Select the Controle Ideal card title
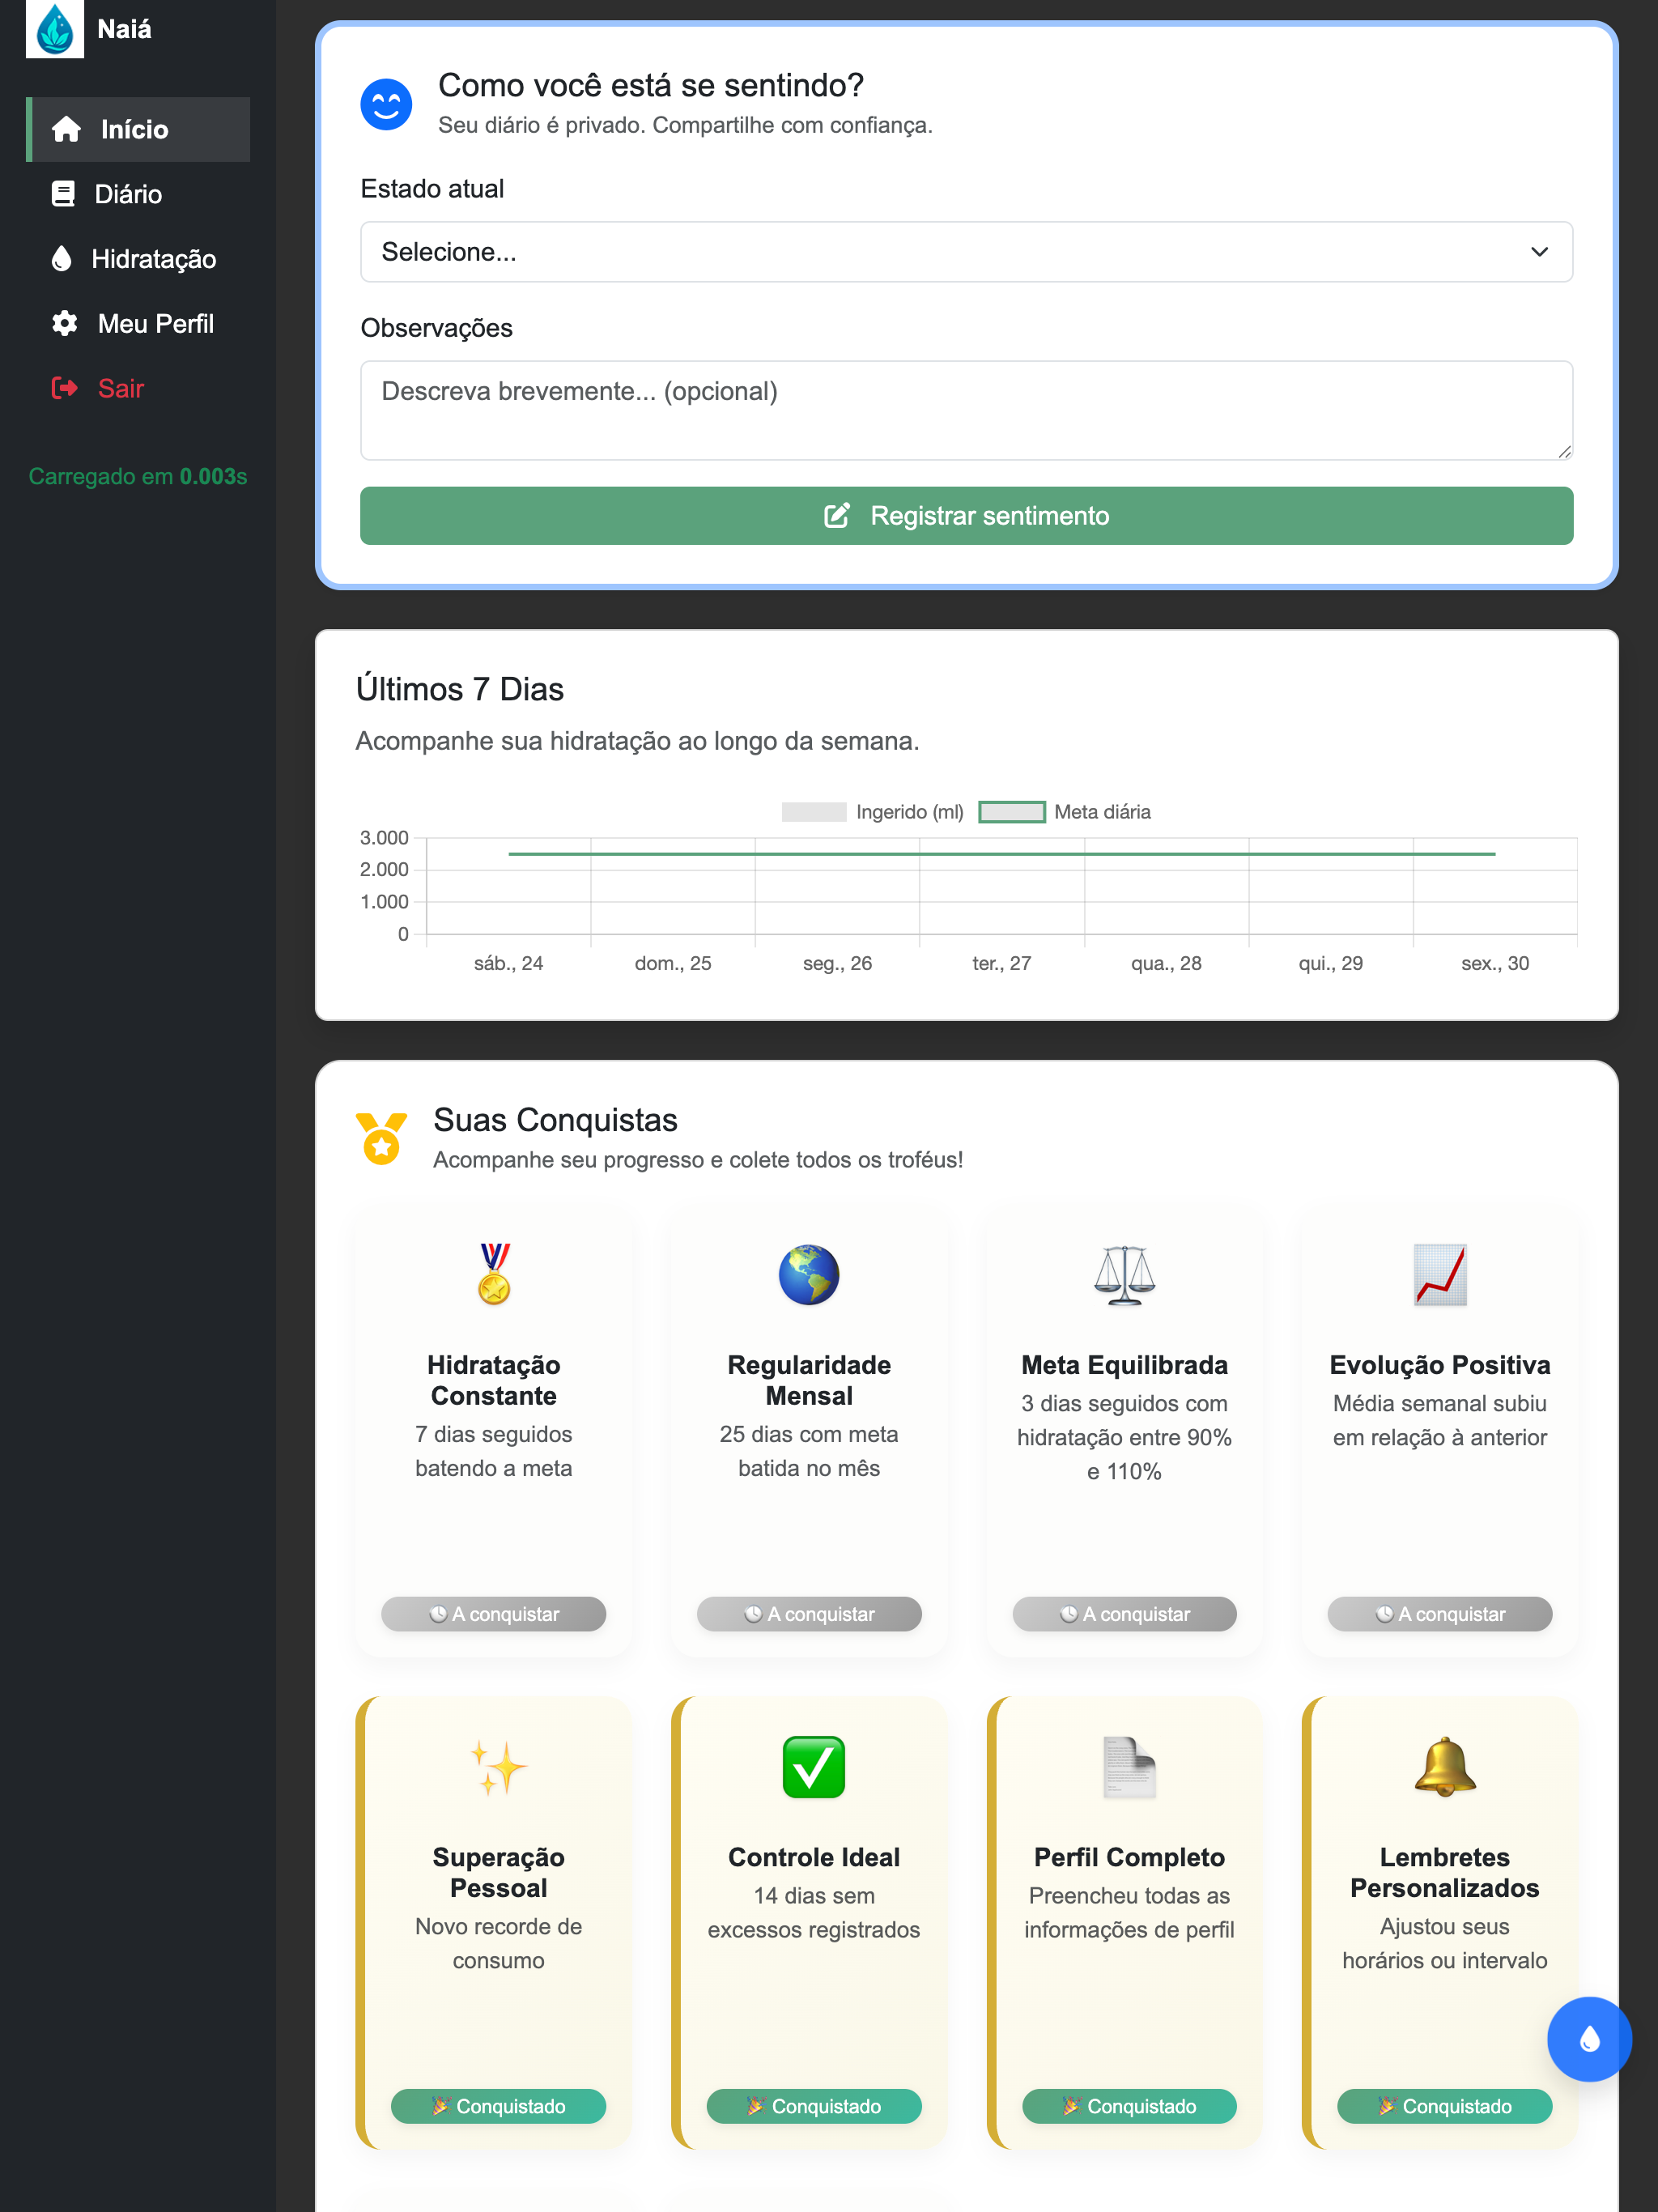The image size is (1658, 2212). (814, 1857)
